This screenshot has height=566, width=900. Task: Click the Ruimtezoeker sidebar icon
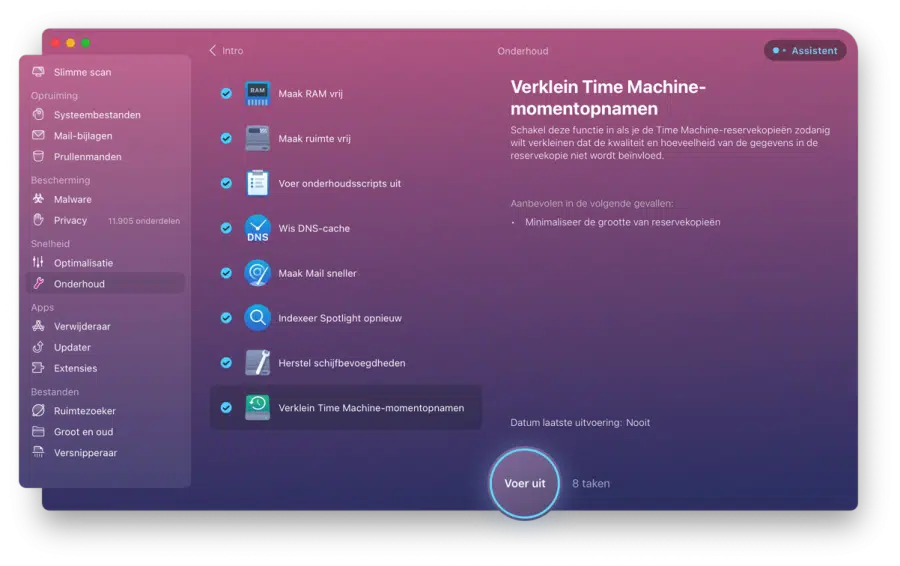(38, 410)
